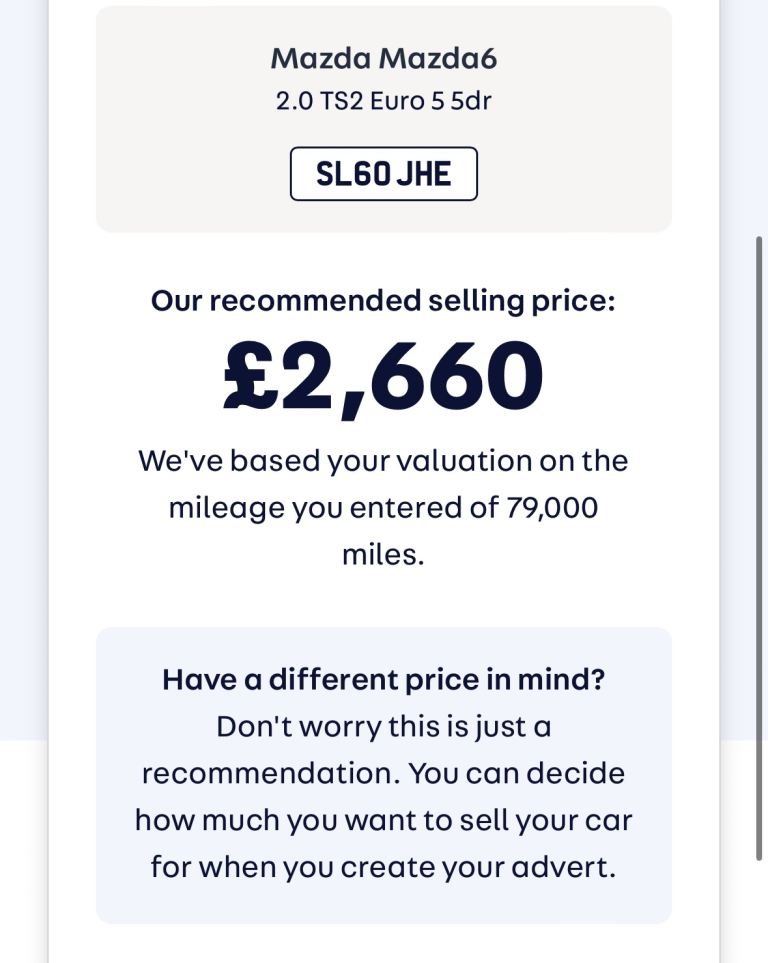Click the scrollbar track below the thumb
The height and width of the screenshot is (963, 768).
click(x=759, y=912)
